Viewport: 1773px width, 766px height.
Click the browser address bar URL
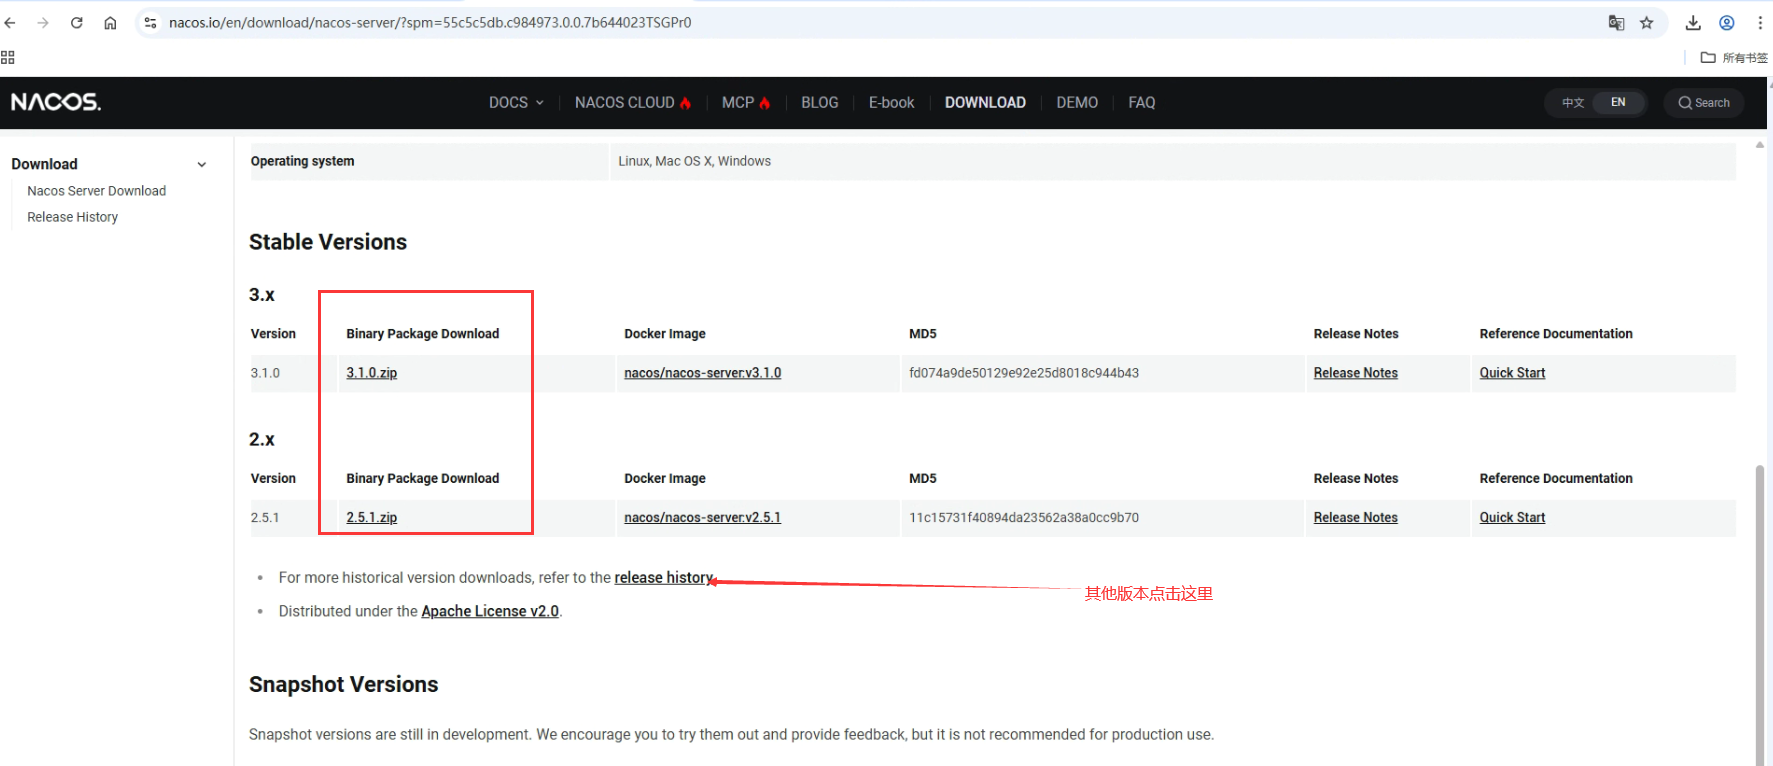point(430,23)
